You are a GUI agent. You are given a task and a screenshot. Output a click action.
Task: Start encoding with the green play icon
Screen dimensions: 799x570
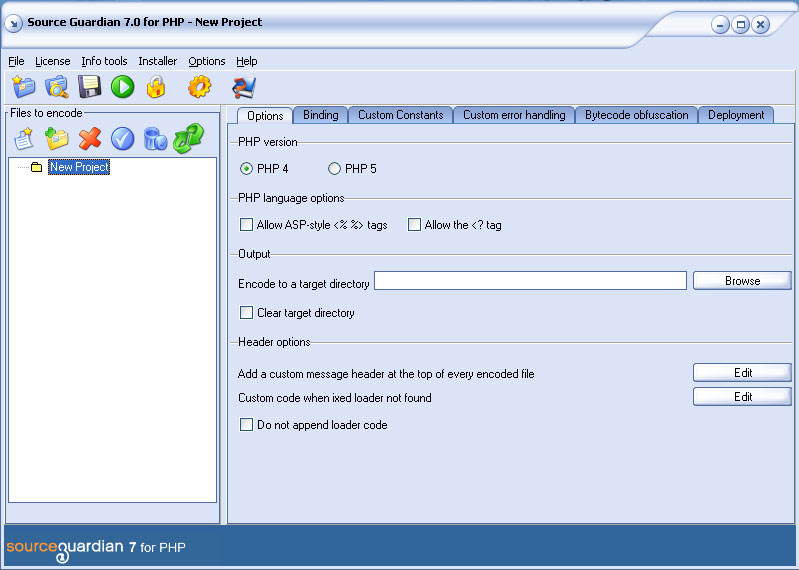click(x=122, y=87)
